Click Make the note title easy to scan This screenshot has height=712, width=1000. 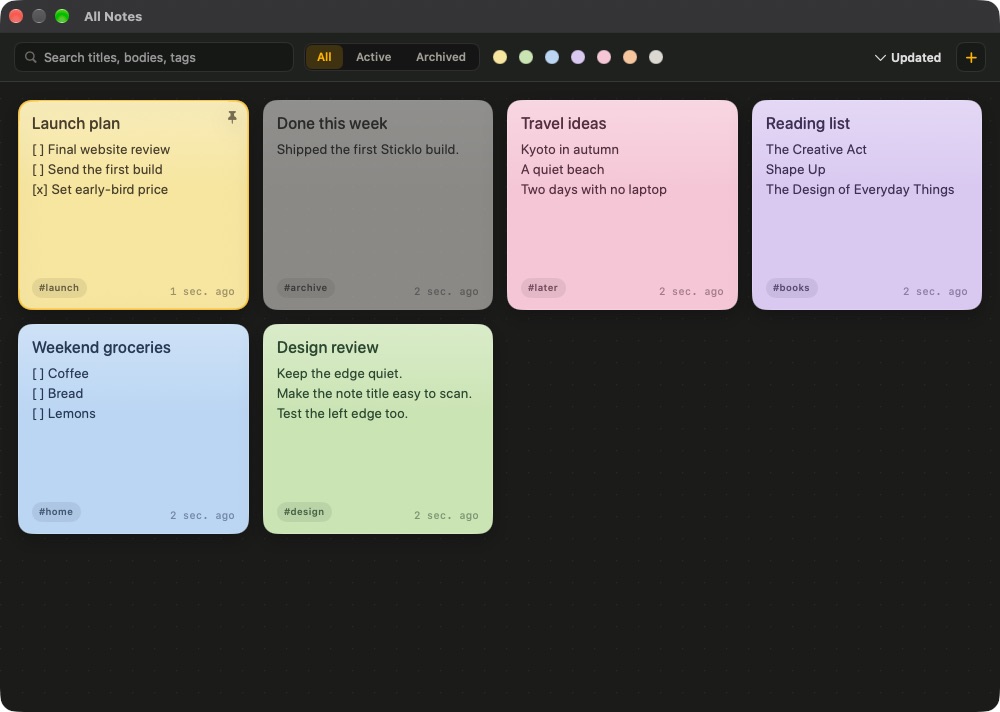pyautogui.click(x=374, y=393)
